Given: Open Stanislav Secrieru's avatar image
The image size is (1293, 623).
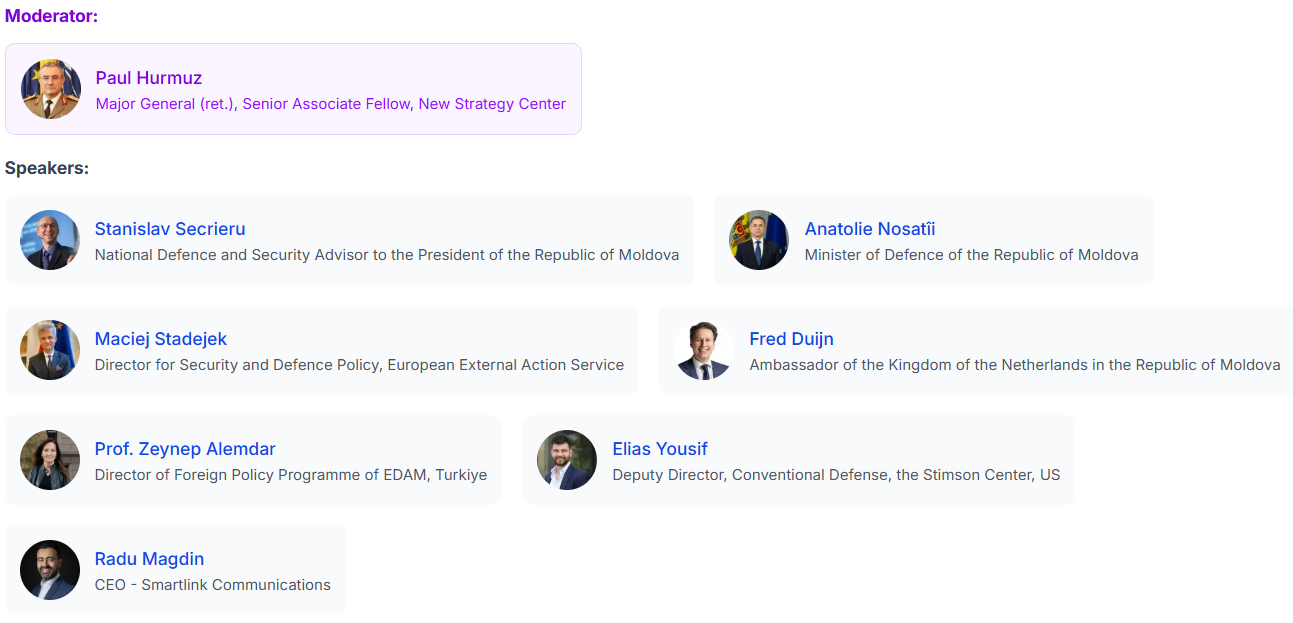Looking at the screenshot, I should [50, 240].
